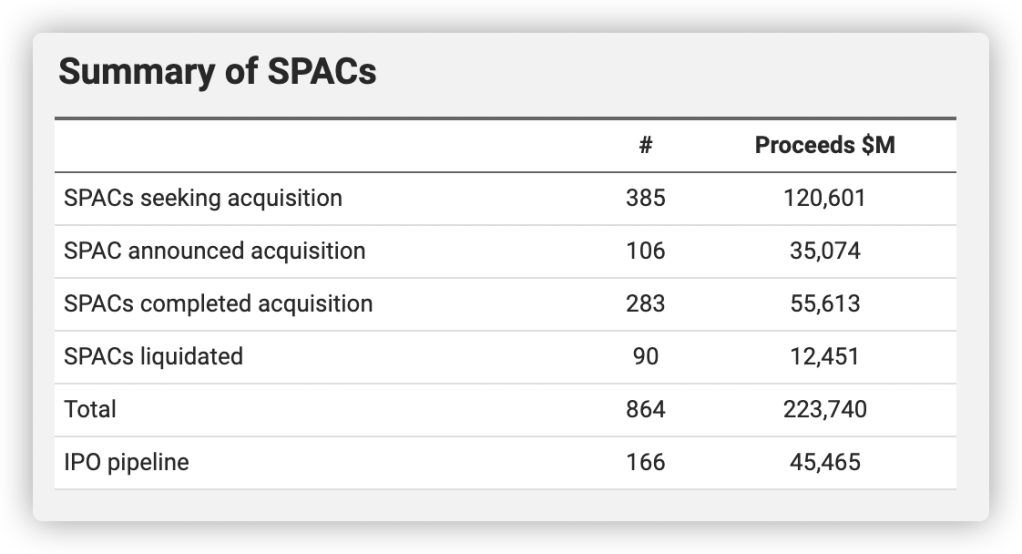This screenshot has height=554, width=1022.
Task: Click the 90 liquidated count
Action: [x=645, y=356]
